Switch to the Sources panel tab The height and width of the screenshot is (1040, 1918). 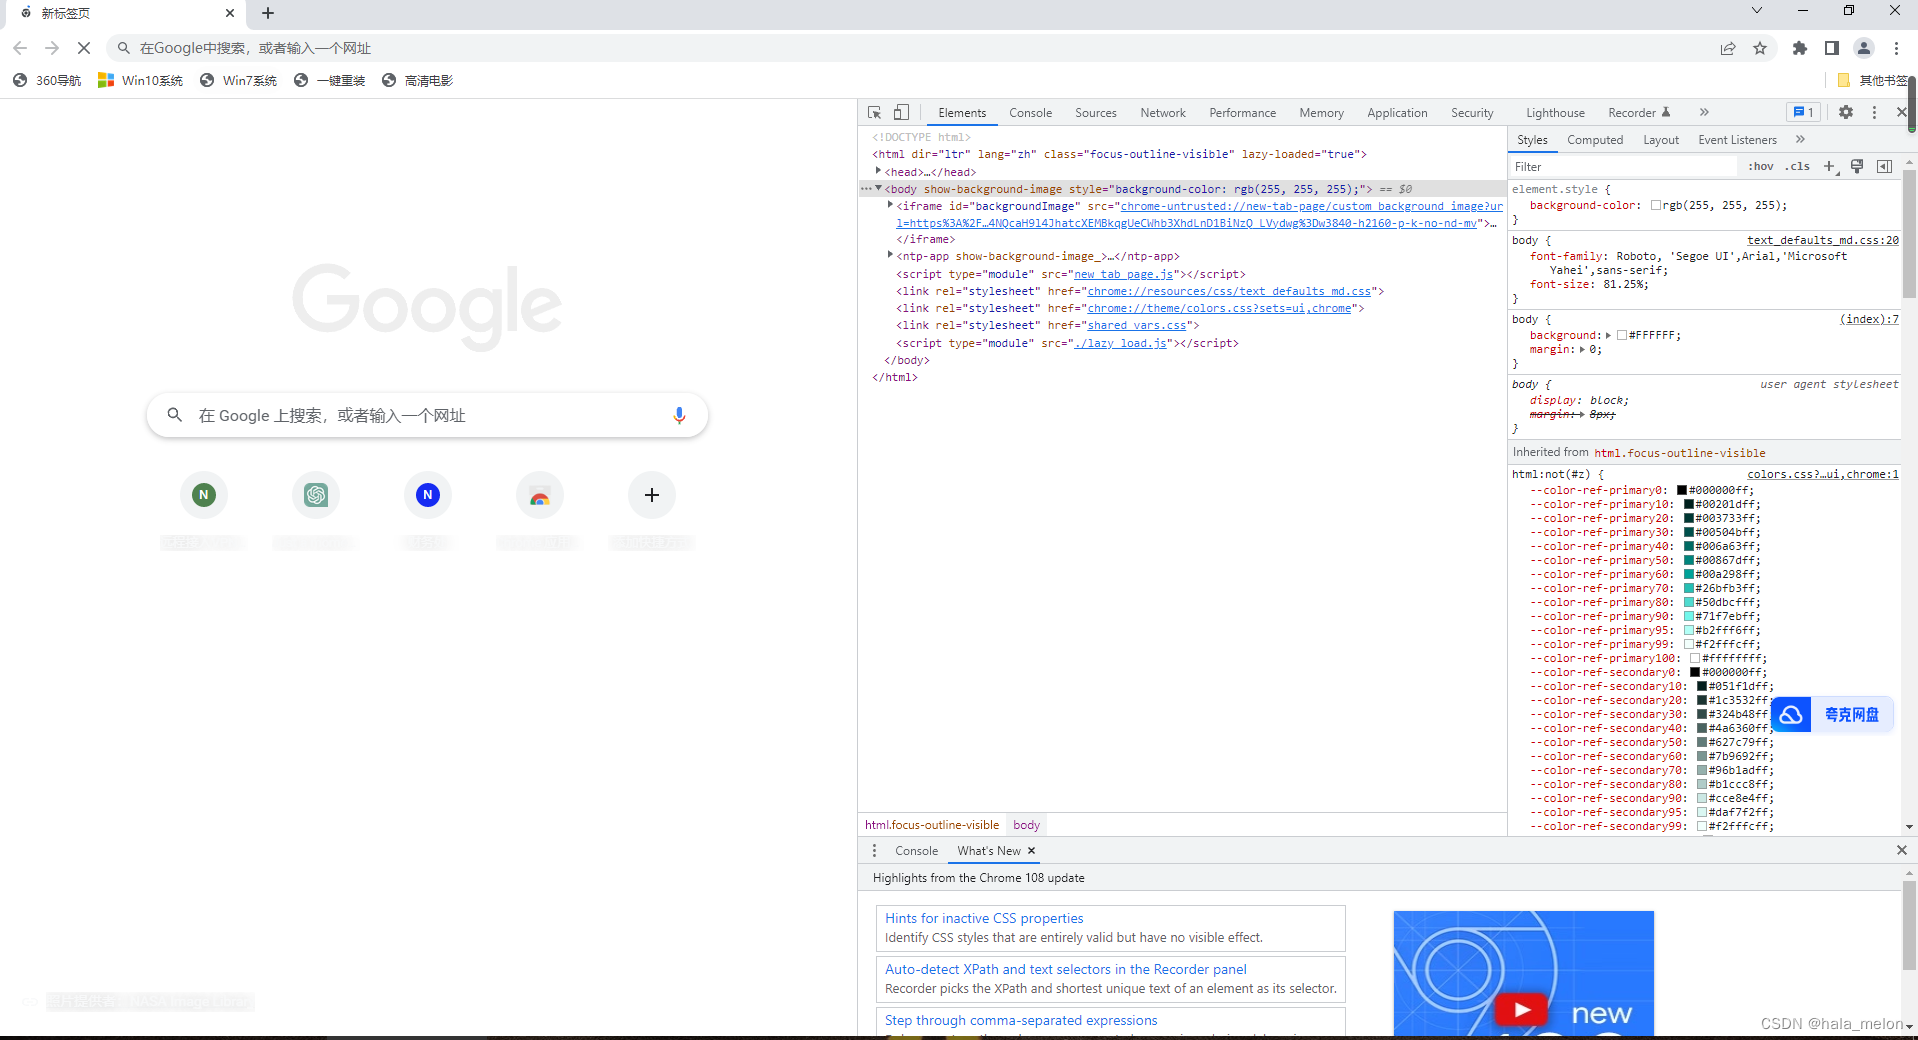(x=1096, y=113)
